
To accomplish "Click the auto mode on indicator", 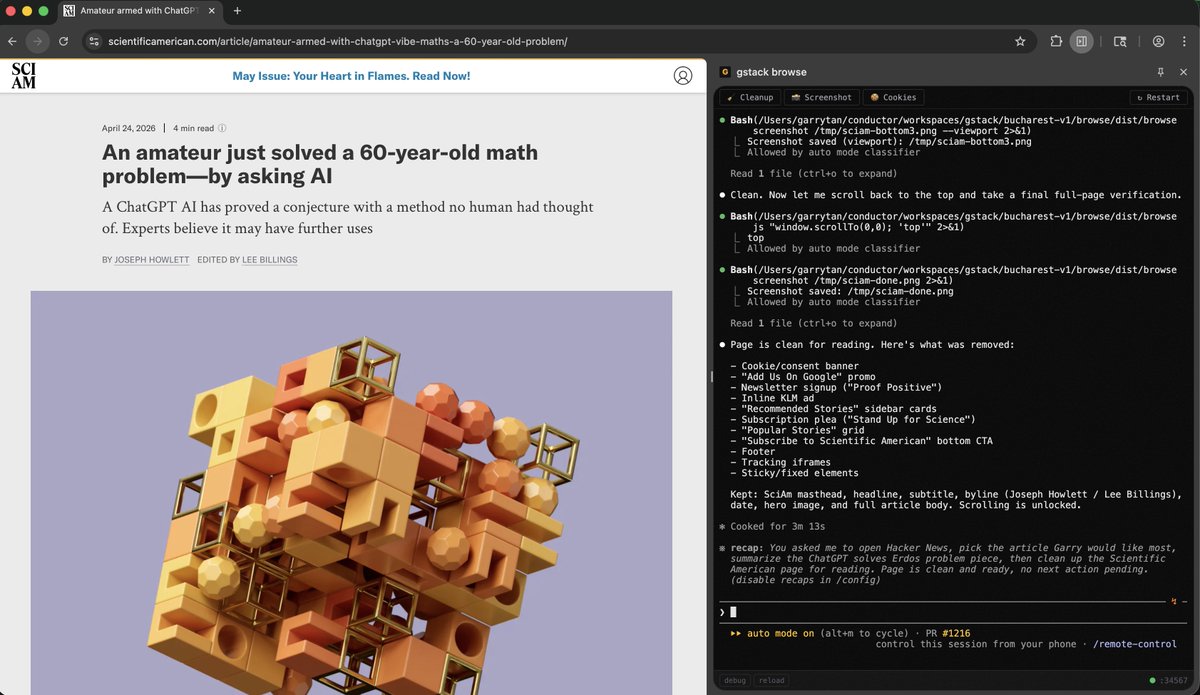I will pos(773,633).
